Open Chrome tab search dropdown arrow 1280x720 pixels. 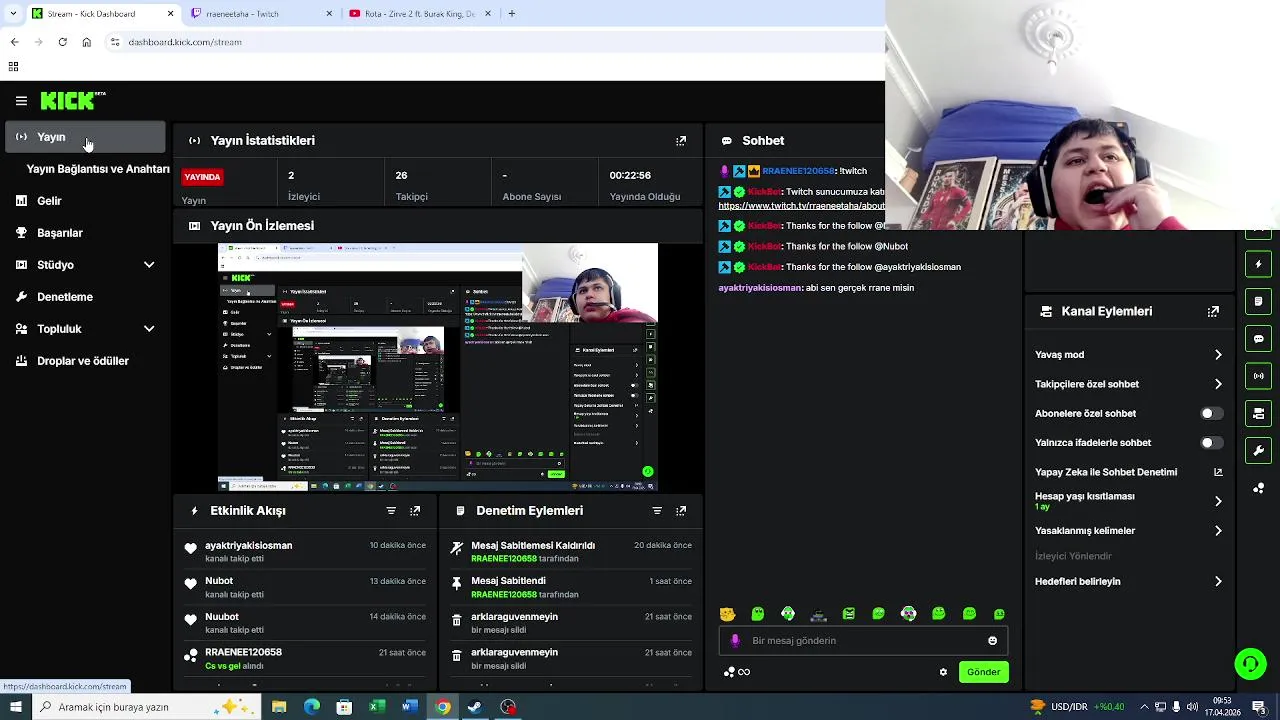click(x=13, y=14)
